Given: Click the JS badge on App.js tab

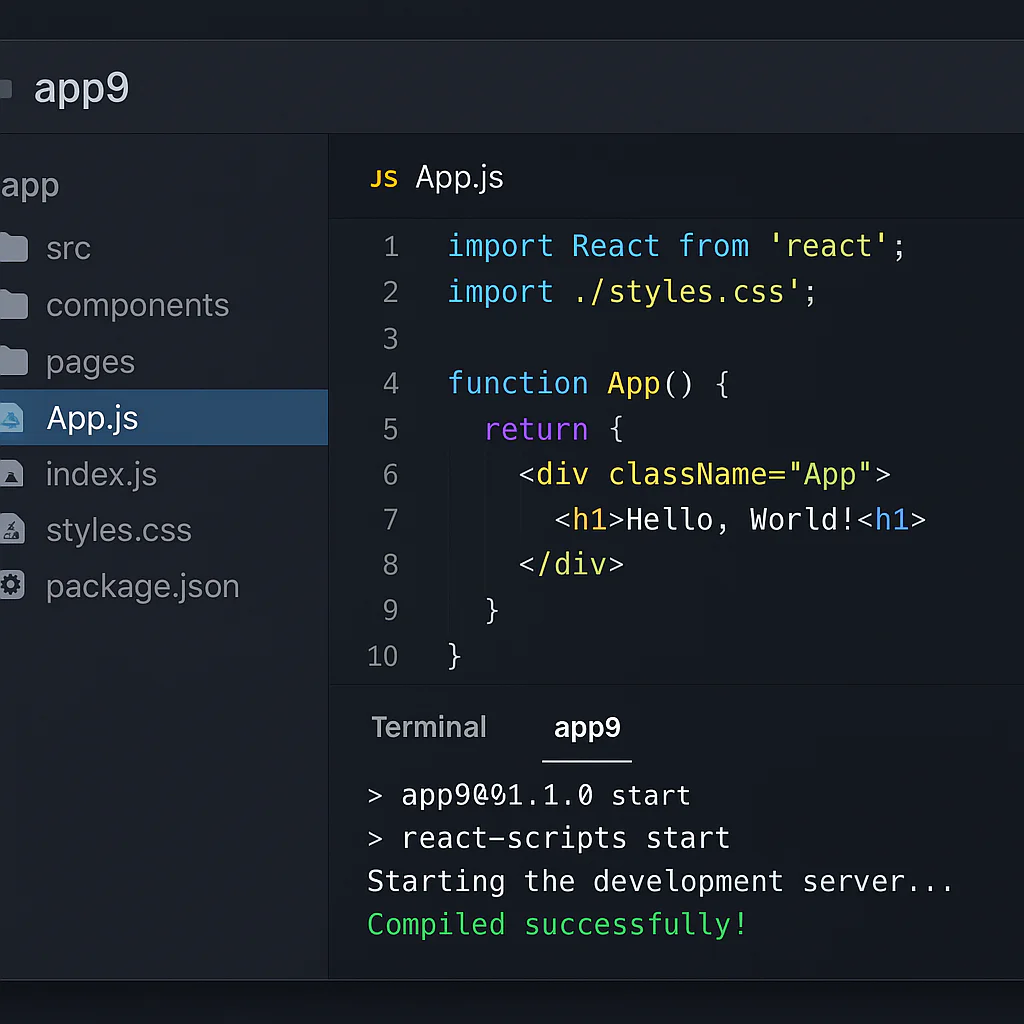Looking at the screenshot, I should tap(383, 178).
